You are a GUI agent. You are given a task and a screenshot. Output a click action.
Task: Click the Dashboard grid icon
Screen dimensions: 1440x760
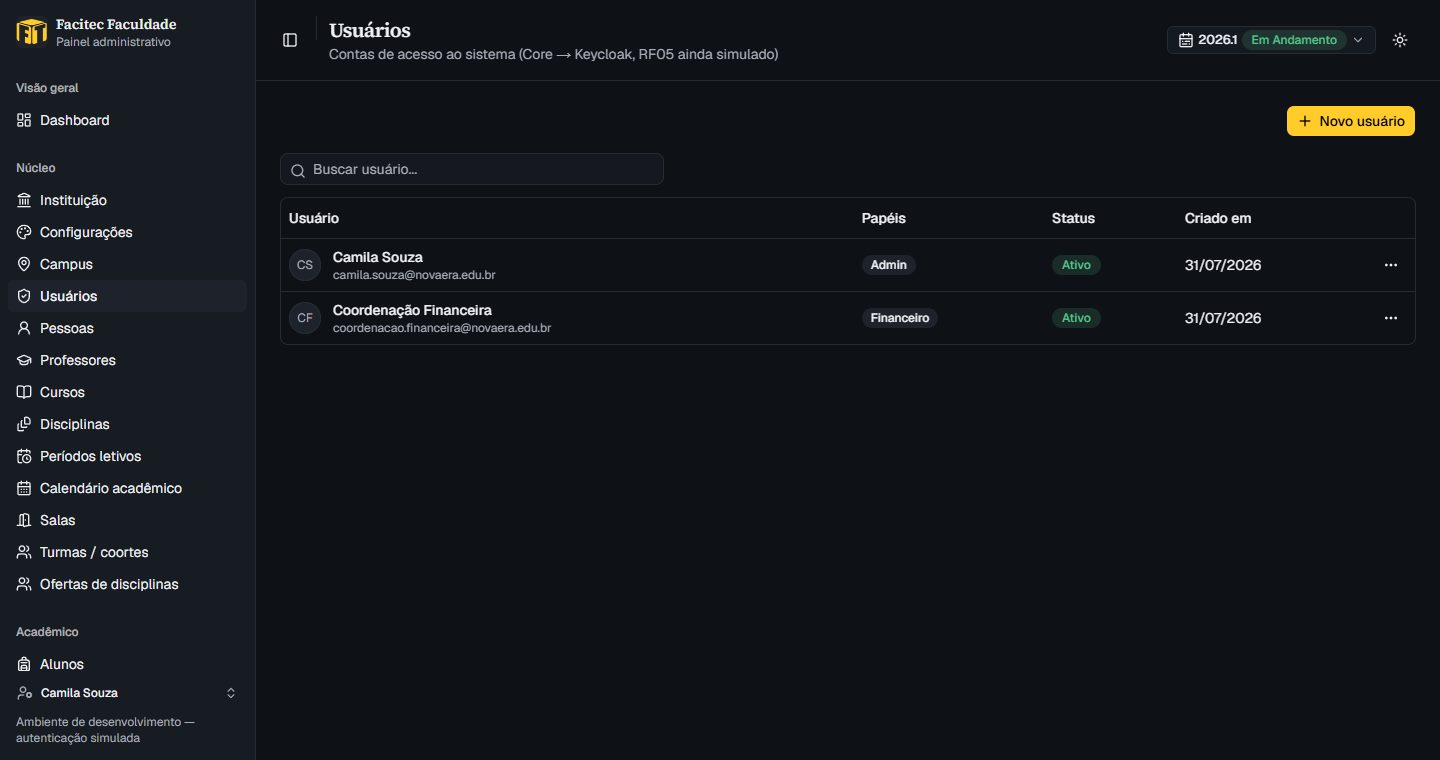[24, 120]
